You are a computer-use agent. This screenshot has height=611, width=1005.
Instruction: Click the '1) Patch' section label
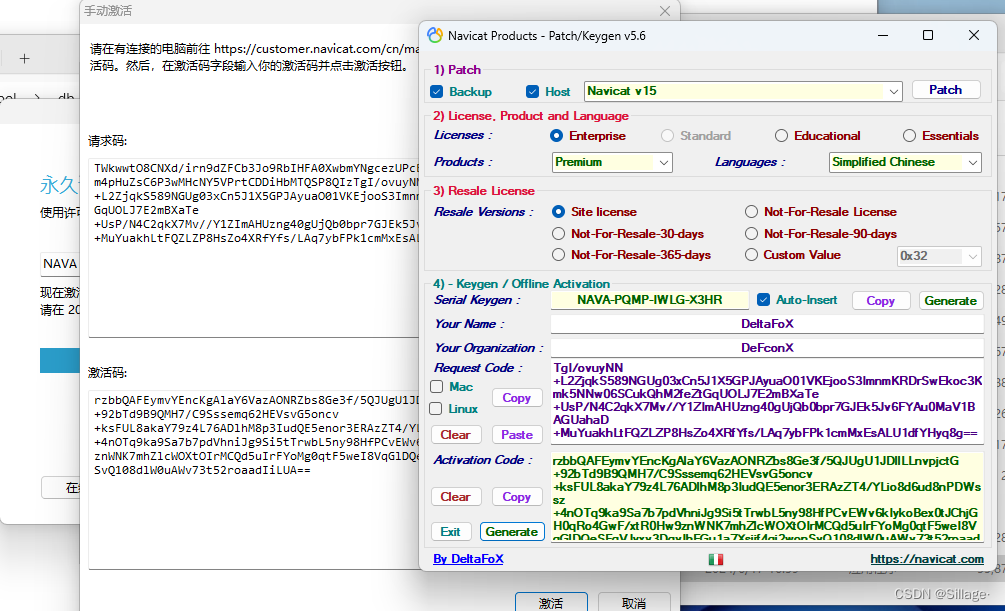[x=457, y=70]
